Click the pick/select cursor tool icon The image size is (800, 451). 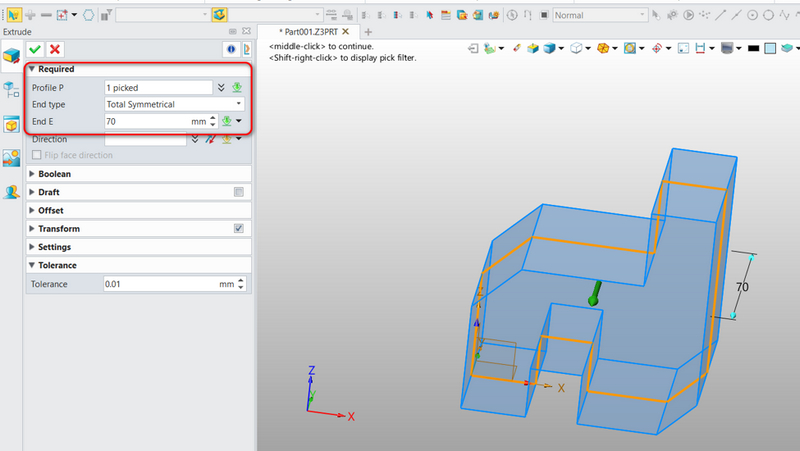click(x=14, y=15)
